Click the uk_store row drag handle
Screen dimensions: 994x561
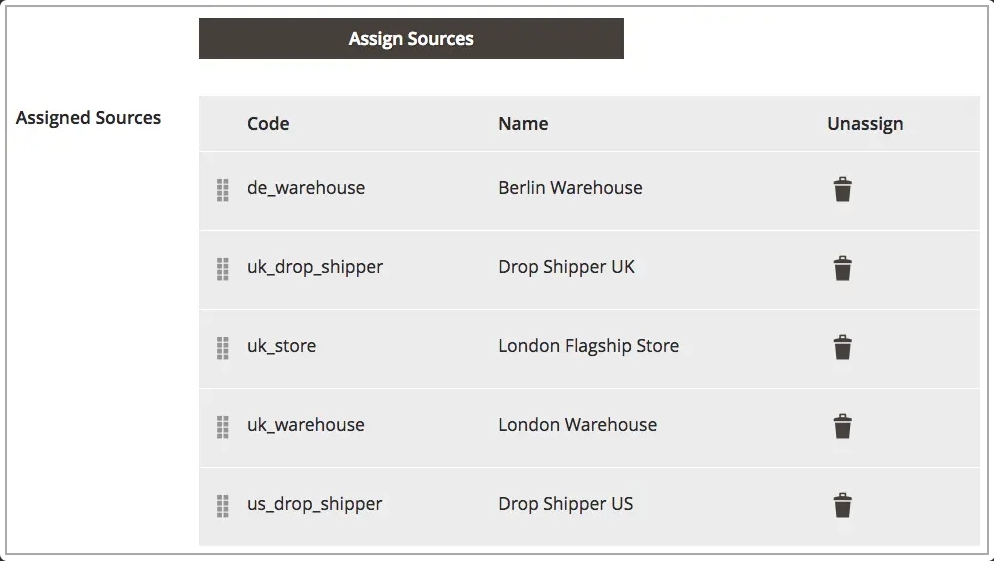click(x=223, y=348)
